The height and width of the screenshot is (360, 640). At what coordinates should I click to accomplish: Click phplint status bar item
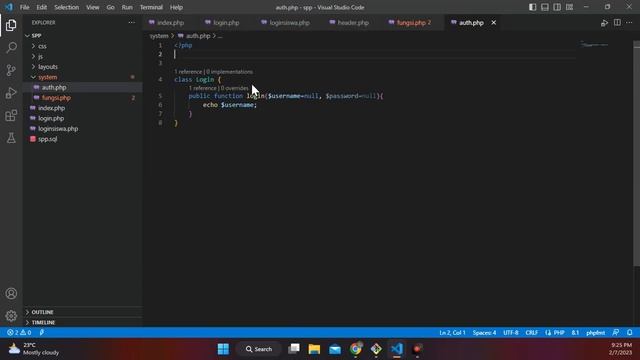[596, 333]
